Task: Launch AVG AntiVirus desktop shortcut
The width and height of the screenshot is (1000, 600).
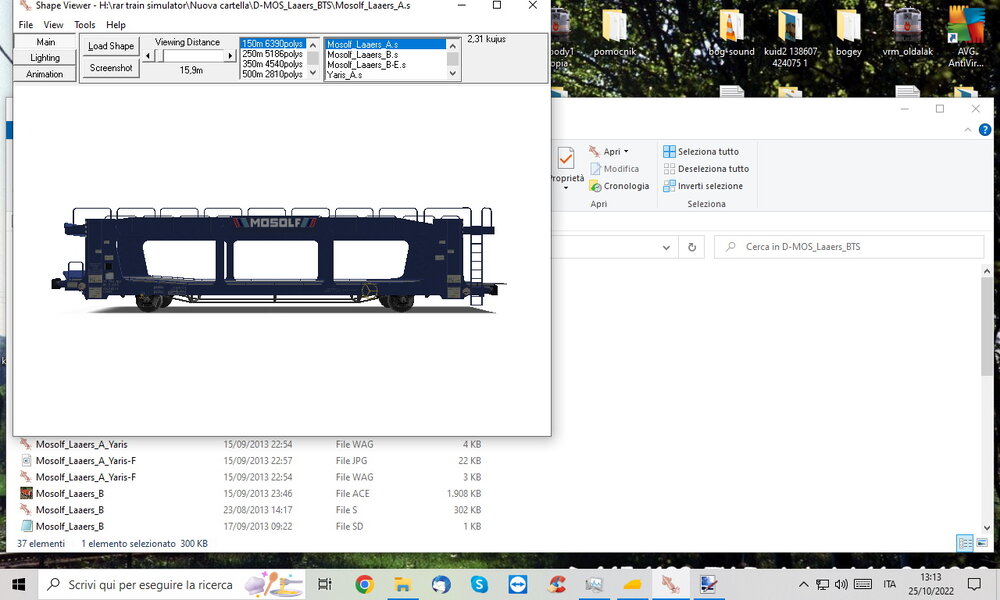Action: (966, 37)
